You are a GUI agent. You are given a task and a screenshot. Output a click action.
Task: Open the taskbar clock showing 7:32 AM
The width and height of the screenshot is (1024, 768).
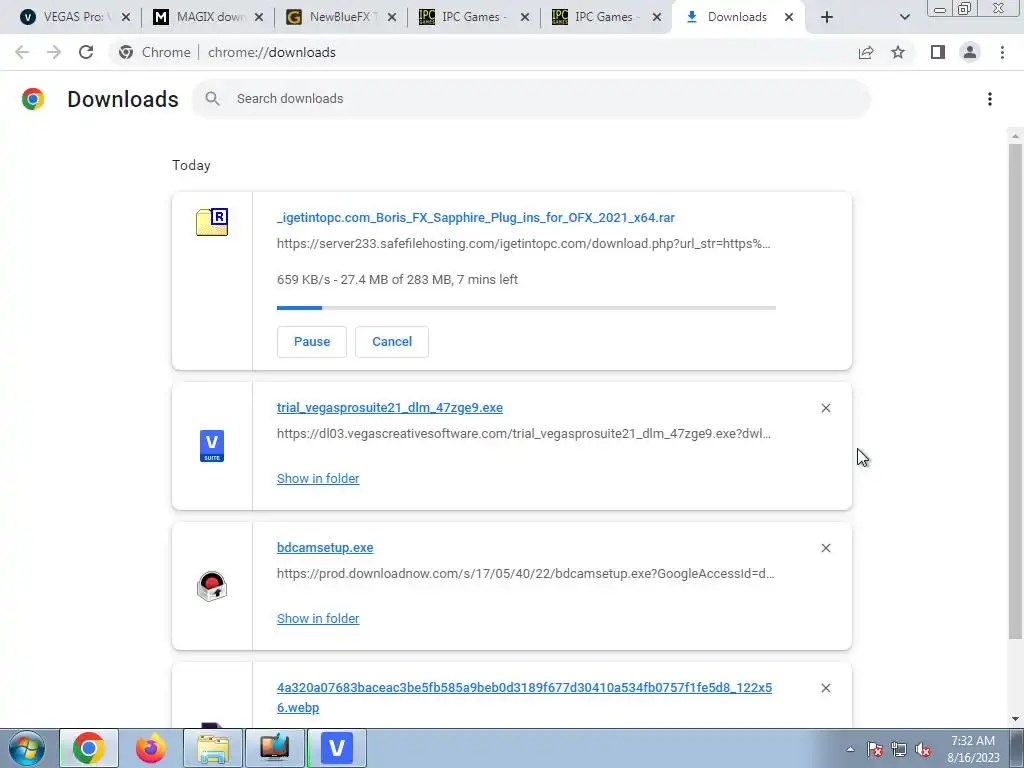point(973,749)
